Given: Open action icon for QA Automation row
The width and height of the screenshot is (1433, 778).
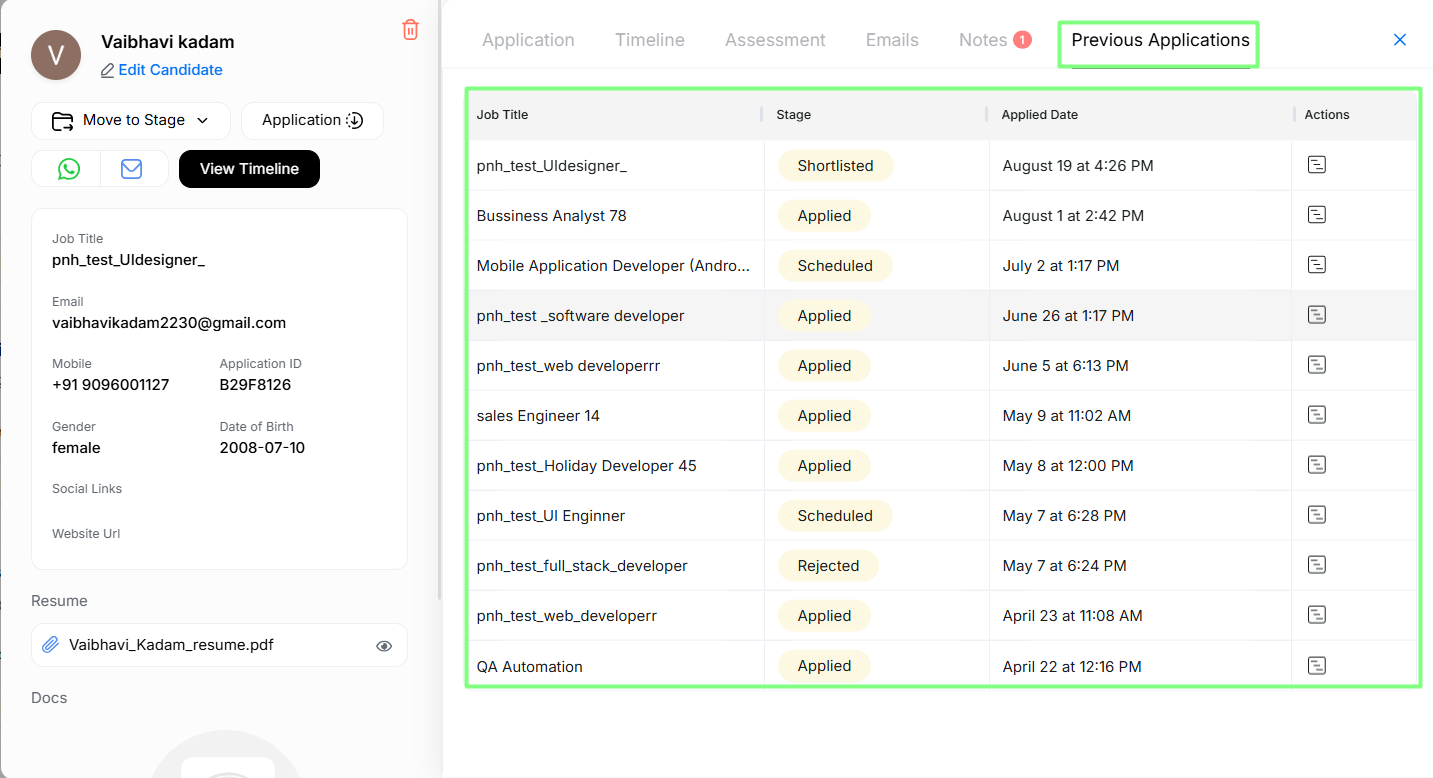Looking at the screenshot, I should click(1317, 665).
